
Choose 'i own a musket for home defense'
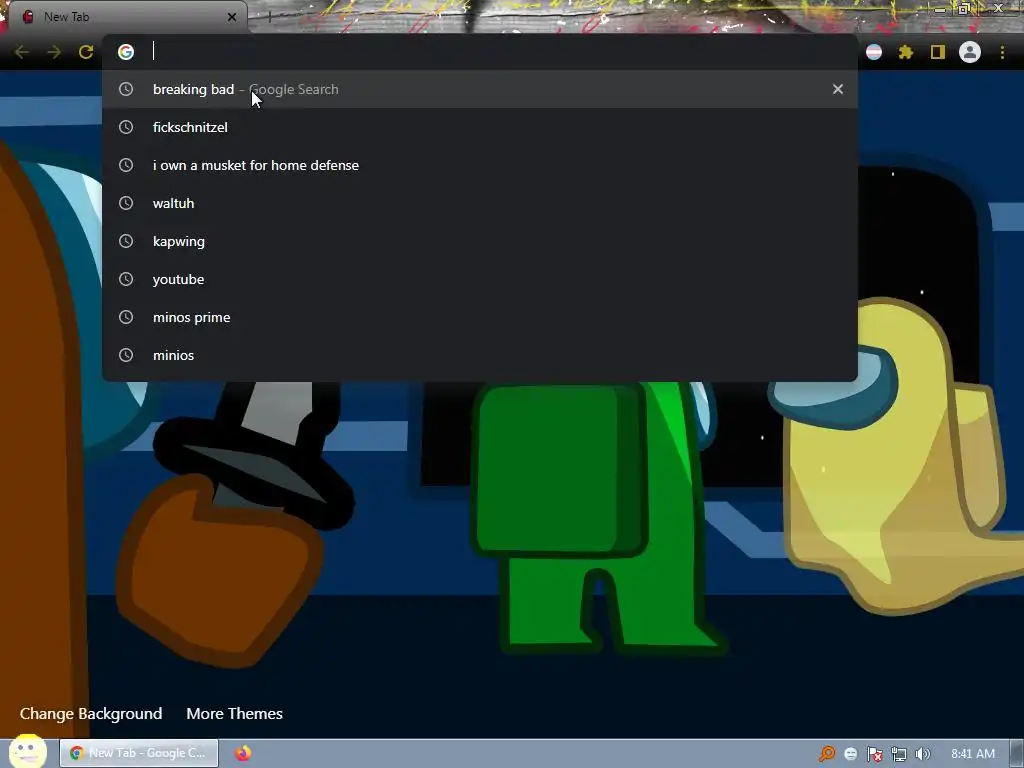[480, 165]
